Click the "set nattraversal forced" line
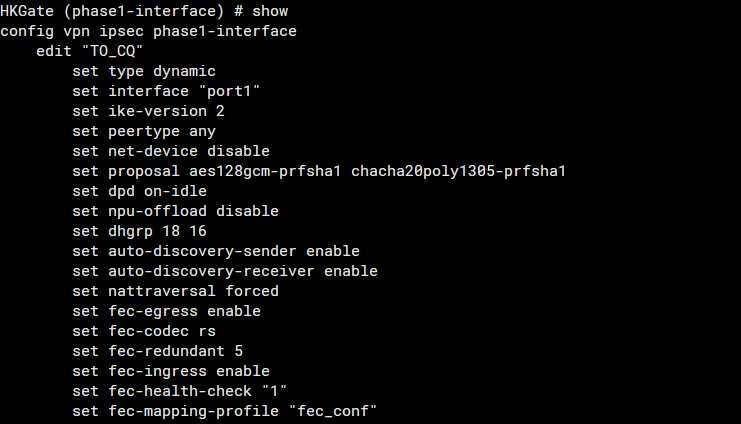Image resolution: width=741 pixels, height=424 pixels. click(x=175, y=291)
